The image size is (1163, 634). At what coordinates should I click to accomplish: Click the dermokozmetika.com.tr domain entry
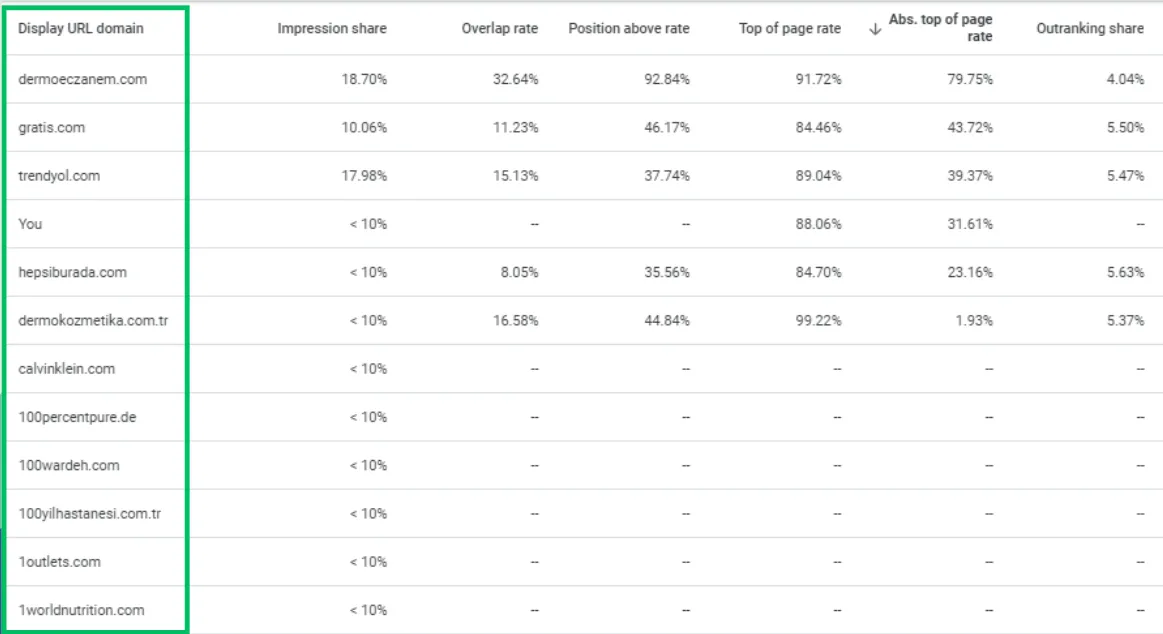[x=93, y=321]
